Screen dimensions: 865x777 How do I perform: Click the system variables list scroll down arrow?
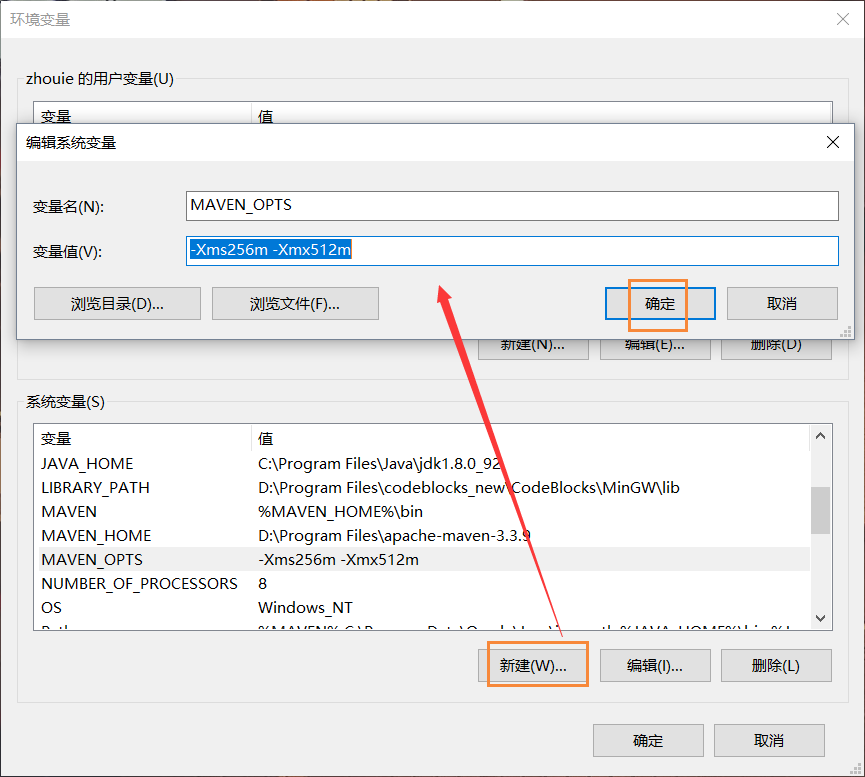pyautogui.click(x=820, y=618)
